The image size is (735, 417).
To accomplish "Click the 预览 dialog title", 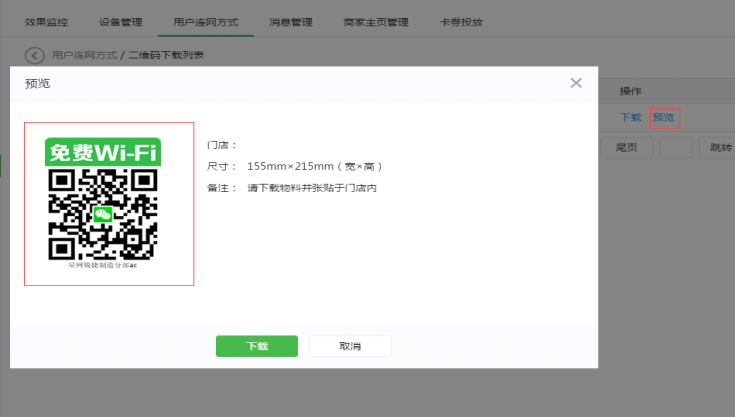I will point(38,83).
